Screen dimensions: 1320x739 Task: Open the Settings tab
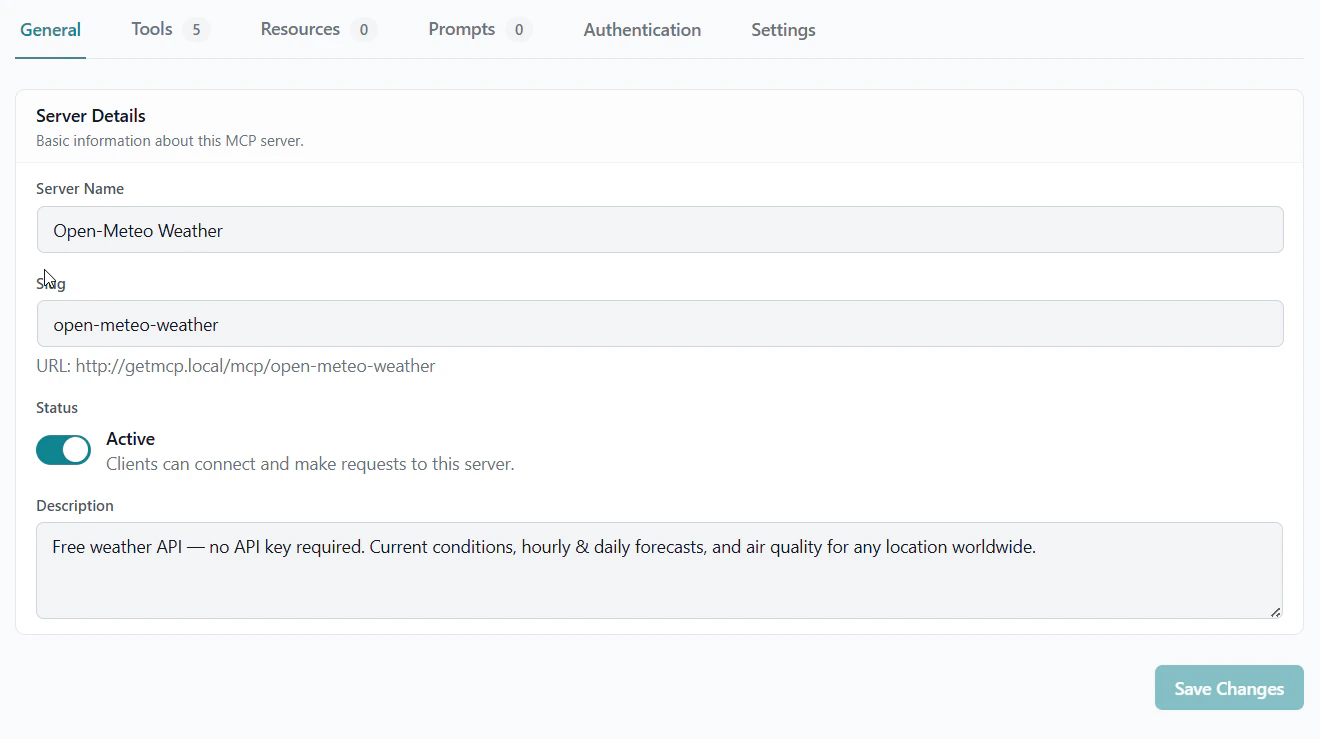(x=783, y=30)
